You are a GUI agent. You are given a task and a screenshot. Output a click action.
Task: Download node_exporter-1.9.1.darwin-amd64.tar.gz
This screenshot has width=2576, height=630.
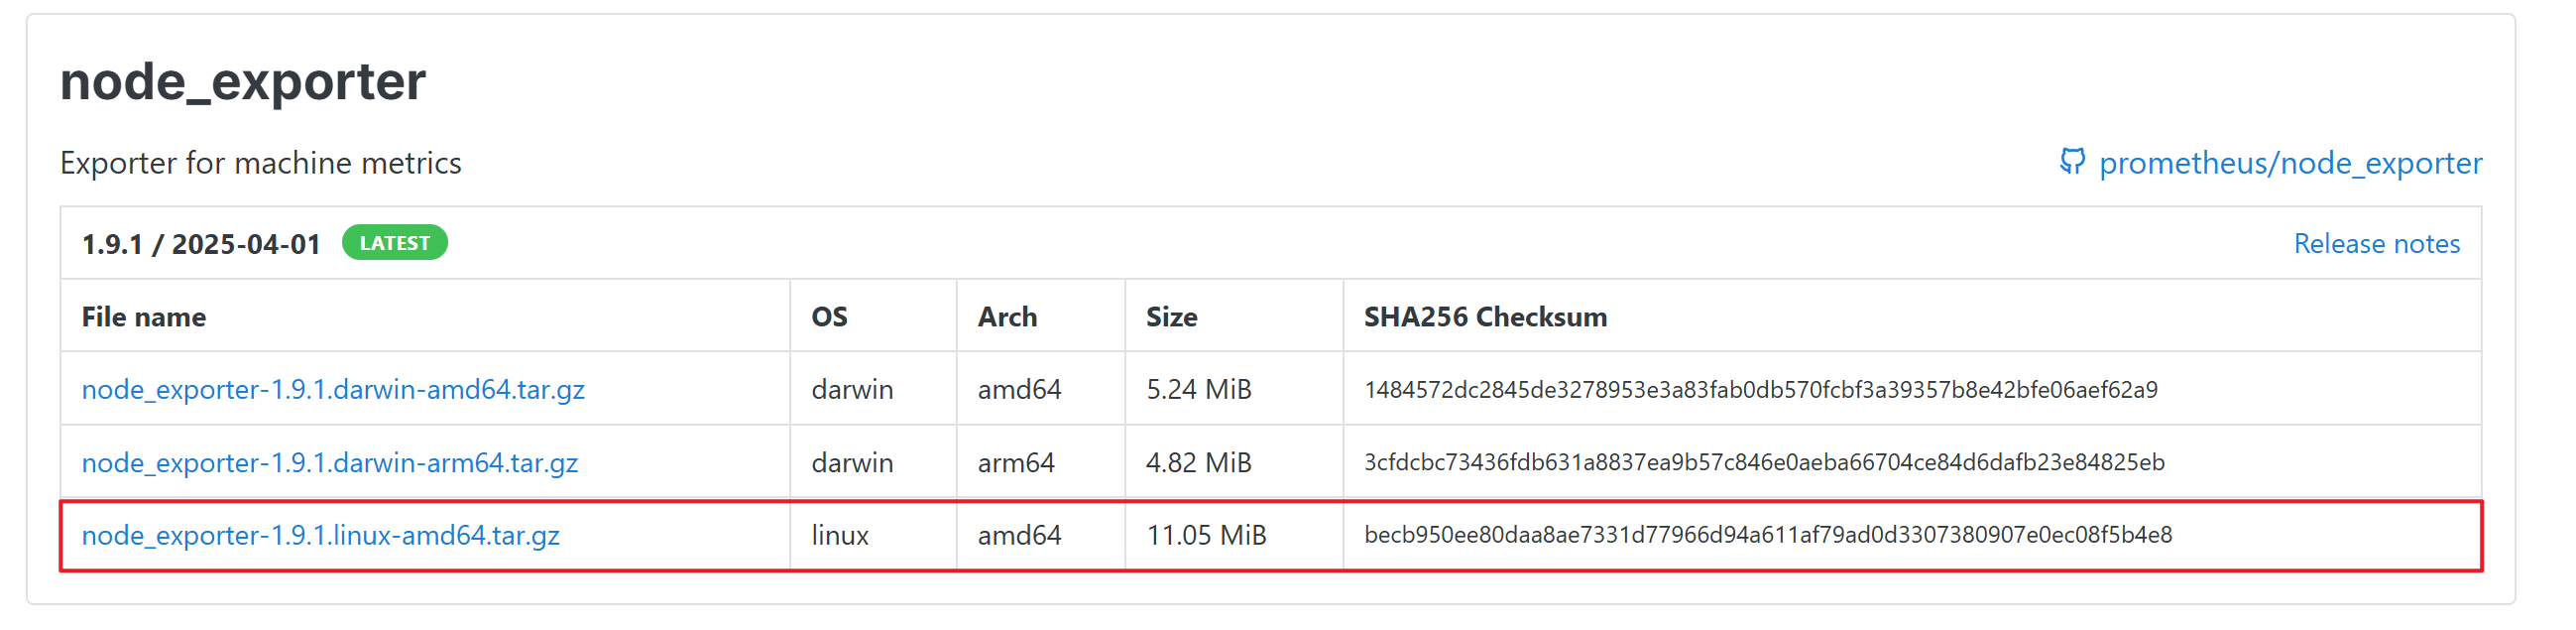pos(333,389)
